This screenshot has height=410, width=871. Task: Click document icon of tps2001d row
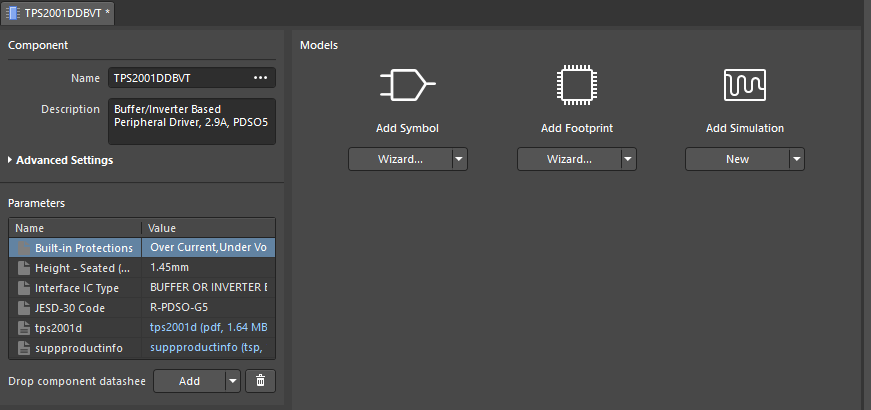point(23,328)
